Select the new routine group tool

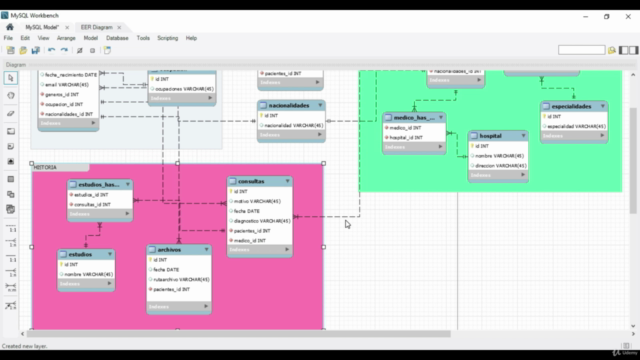click(11, 209)
